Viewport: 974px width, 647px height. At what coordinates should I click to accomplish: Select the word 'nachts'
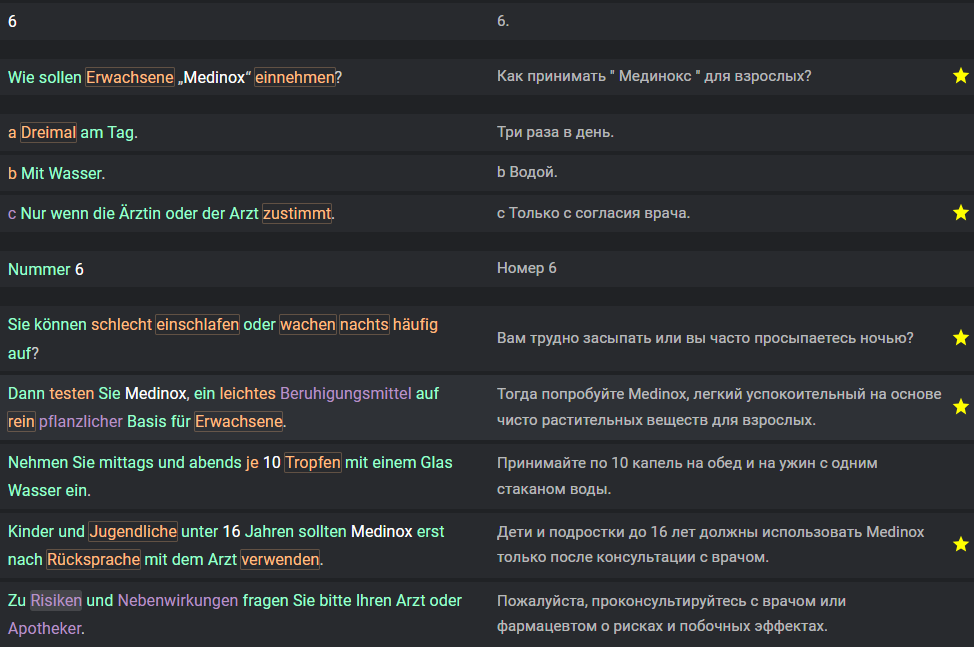pos(364,324)
